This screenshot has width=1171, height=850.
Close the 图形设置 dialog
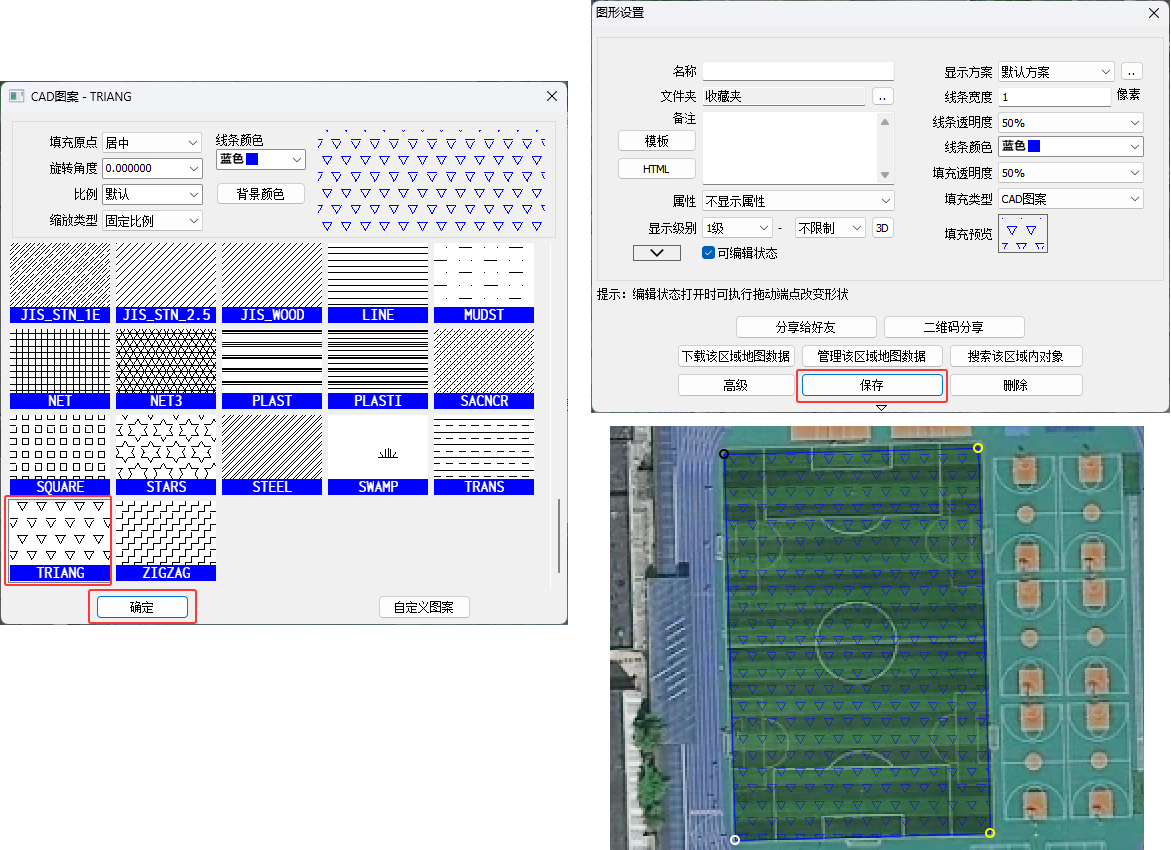coord(1153,13)
